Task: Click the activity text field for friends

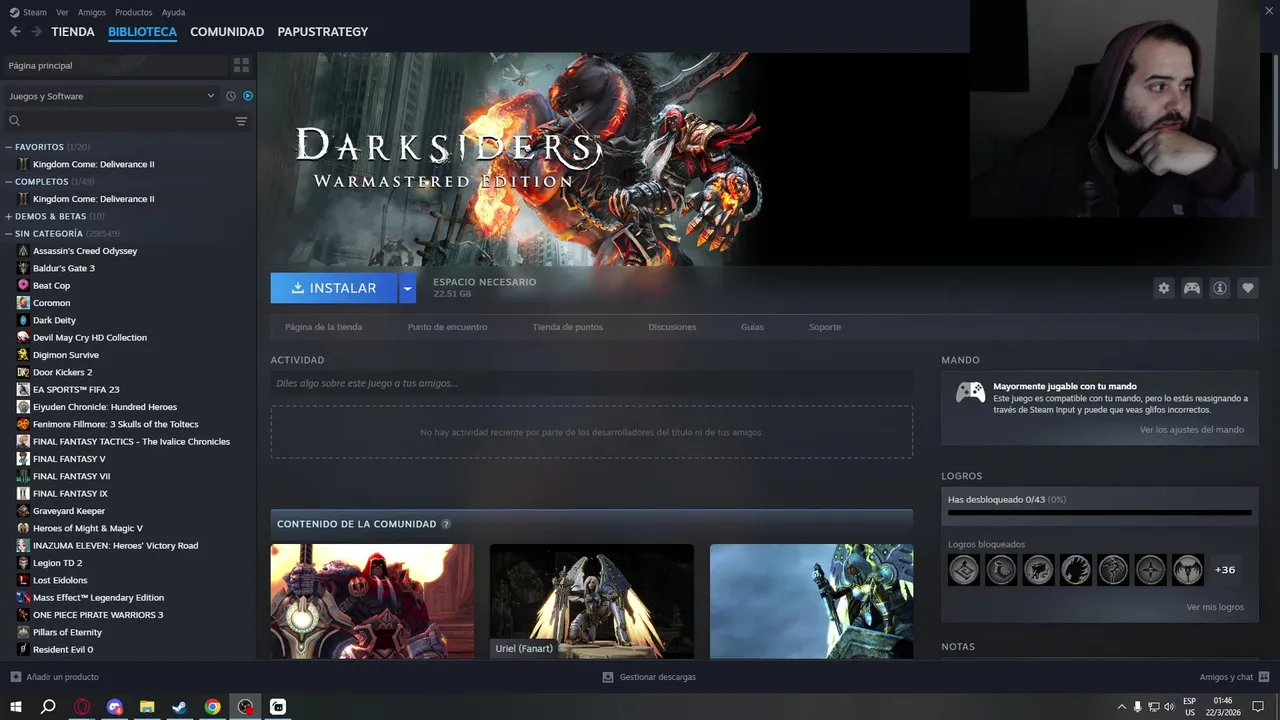Action: [x=592, y=383]
